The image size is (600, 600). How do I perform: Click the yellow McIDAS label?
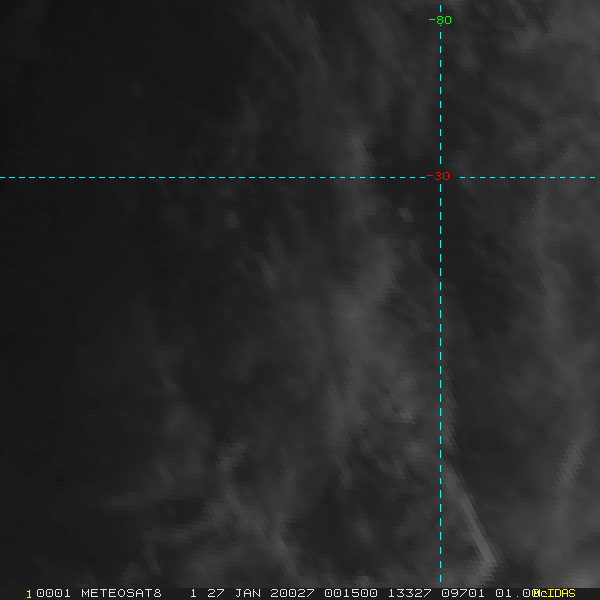(554, 593)
